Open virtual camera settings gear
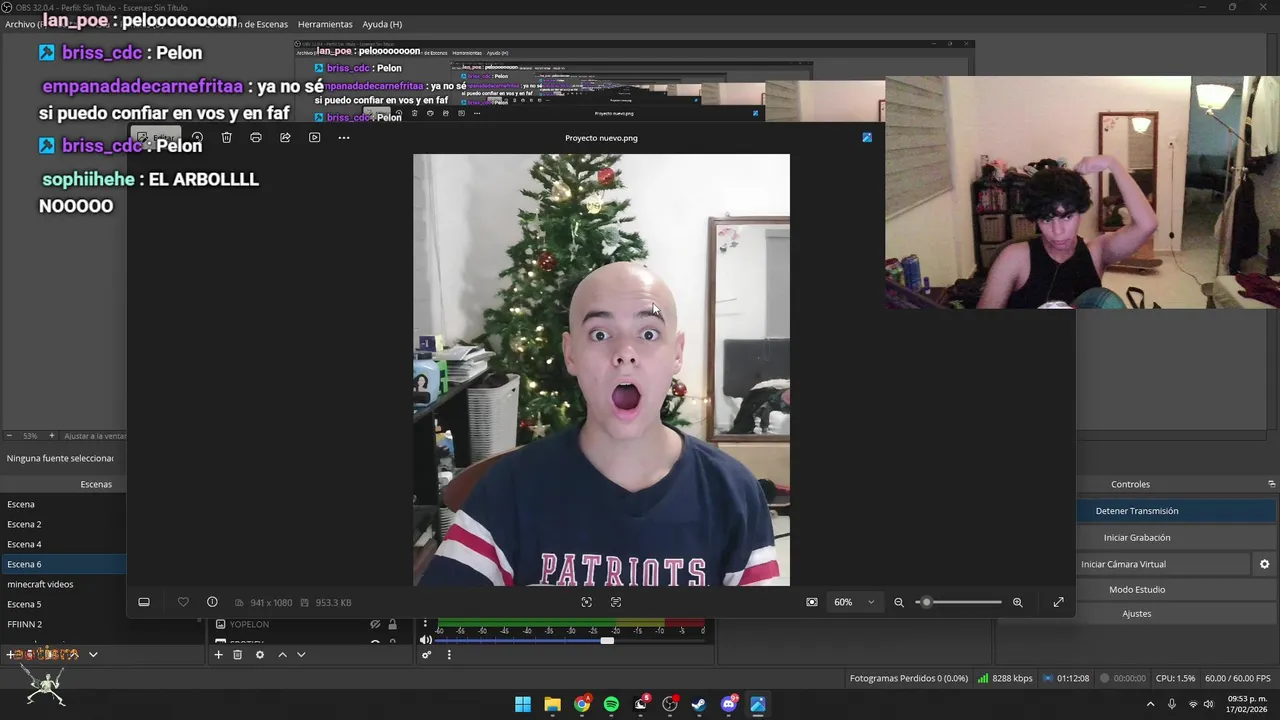1280x720 pixels. point(1264,564)
